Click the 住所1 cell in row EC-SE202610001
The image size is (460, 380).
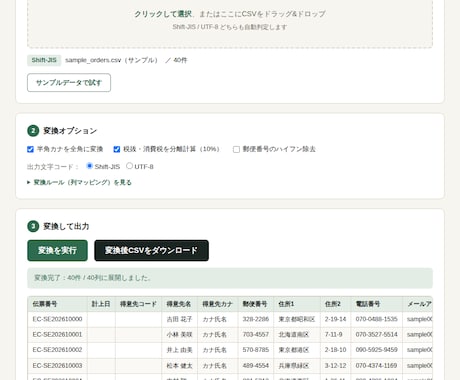click(297, 335)
